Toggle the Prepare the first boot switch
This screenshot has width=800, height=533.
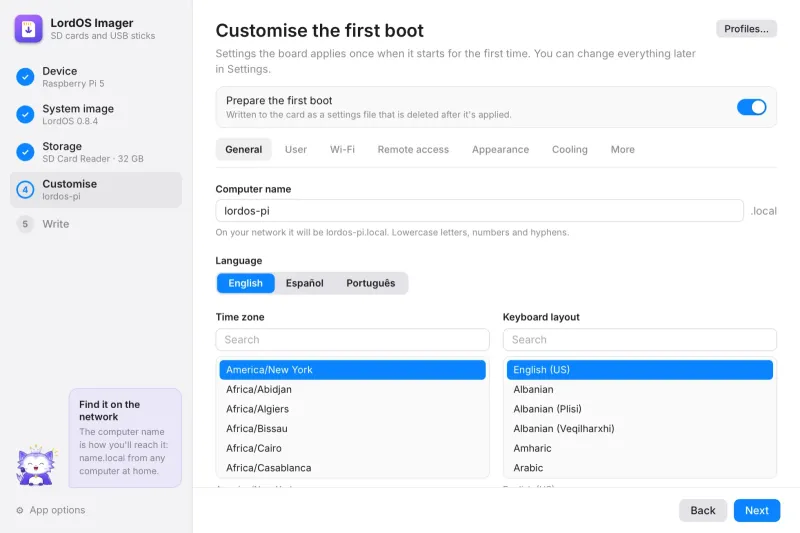(751, 107)
